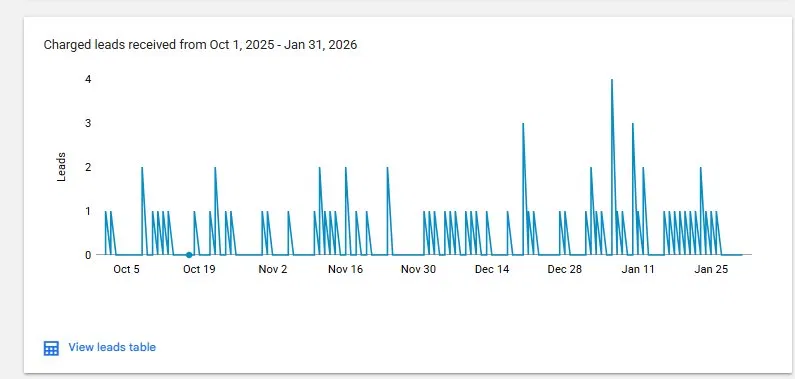
Task: Click the chart peak at 4 leads
Action: (x=611, y=80)
